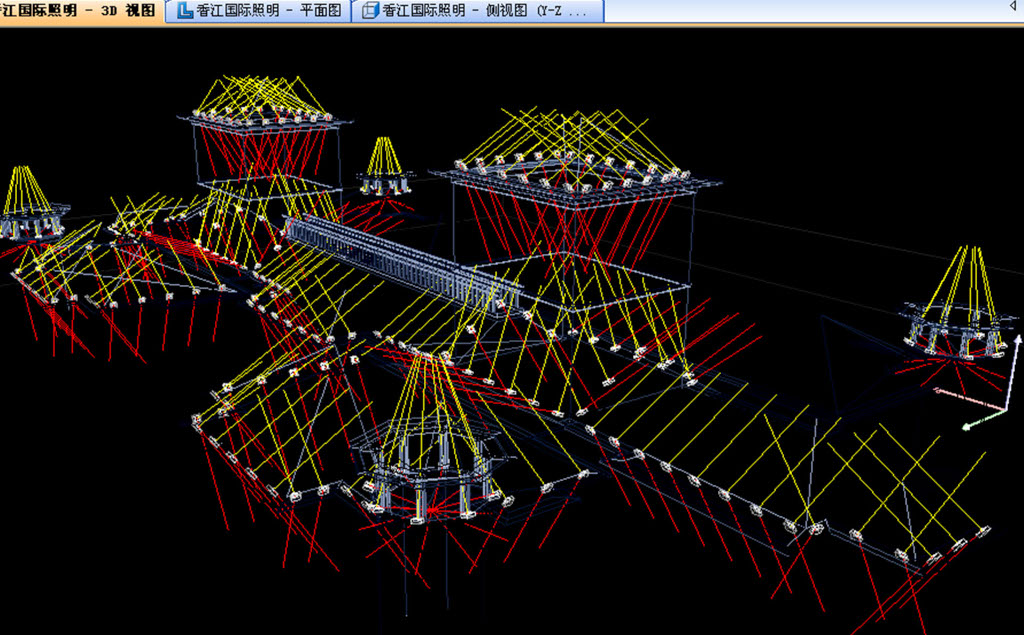Click the tab scroll left arrow
Image resolution: width=1024 pixels, height=635 pixels.
coord(1012,8)
